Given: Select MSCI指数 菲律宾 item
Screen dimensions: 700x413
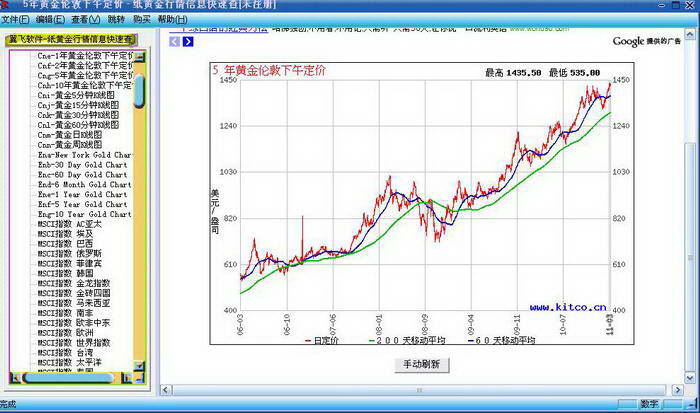Looking at the screenshot, I should coord(70,263).
